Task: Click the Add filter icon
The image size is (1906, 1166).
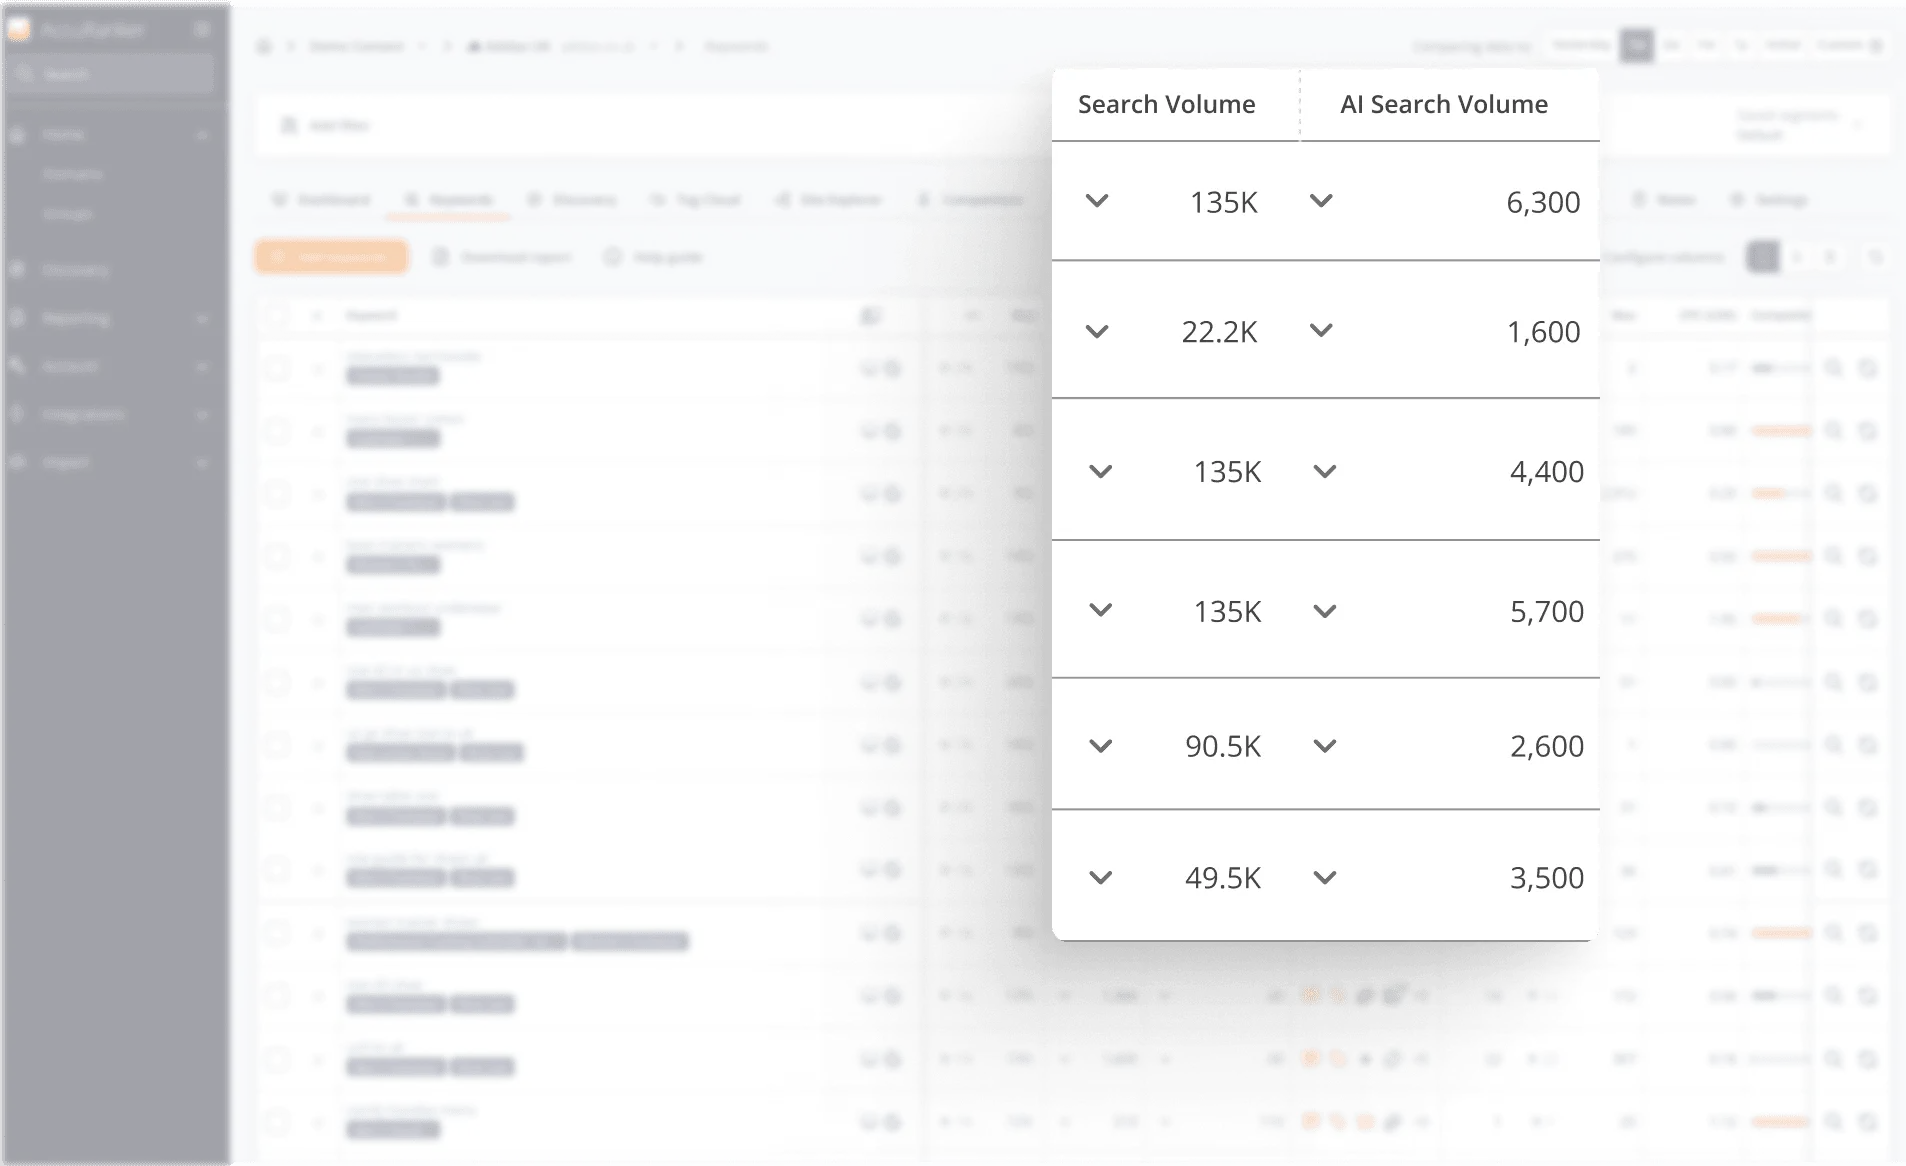Action: pos(289,125)
